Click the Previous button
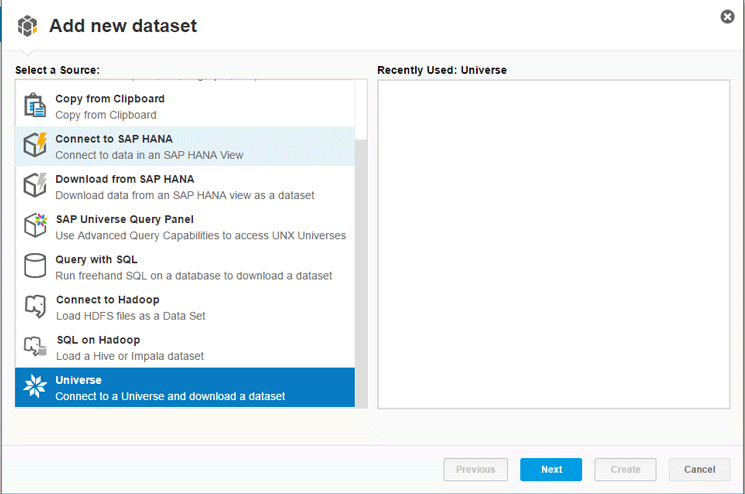Screen dimensions: 745x494 [x=475, y=469]
